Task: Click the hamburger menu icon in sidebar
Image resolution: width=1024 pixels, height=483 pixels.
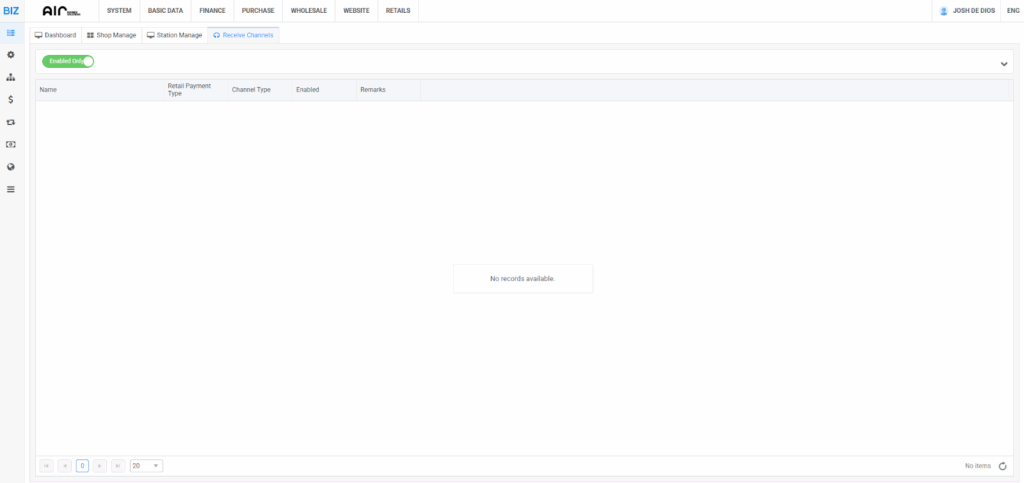Action: coord(10,189)
